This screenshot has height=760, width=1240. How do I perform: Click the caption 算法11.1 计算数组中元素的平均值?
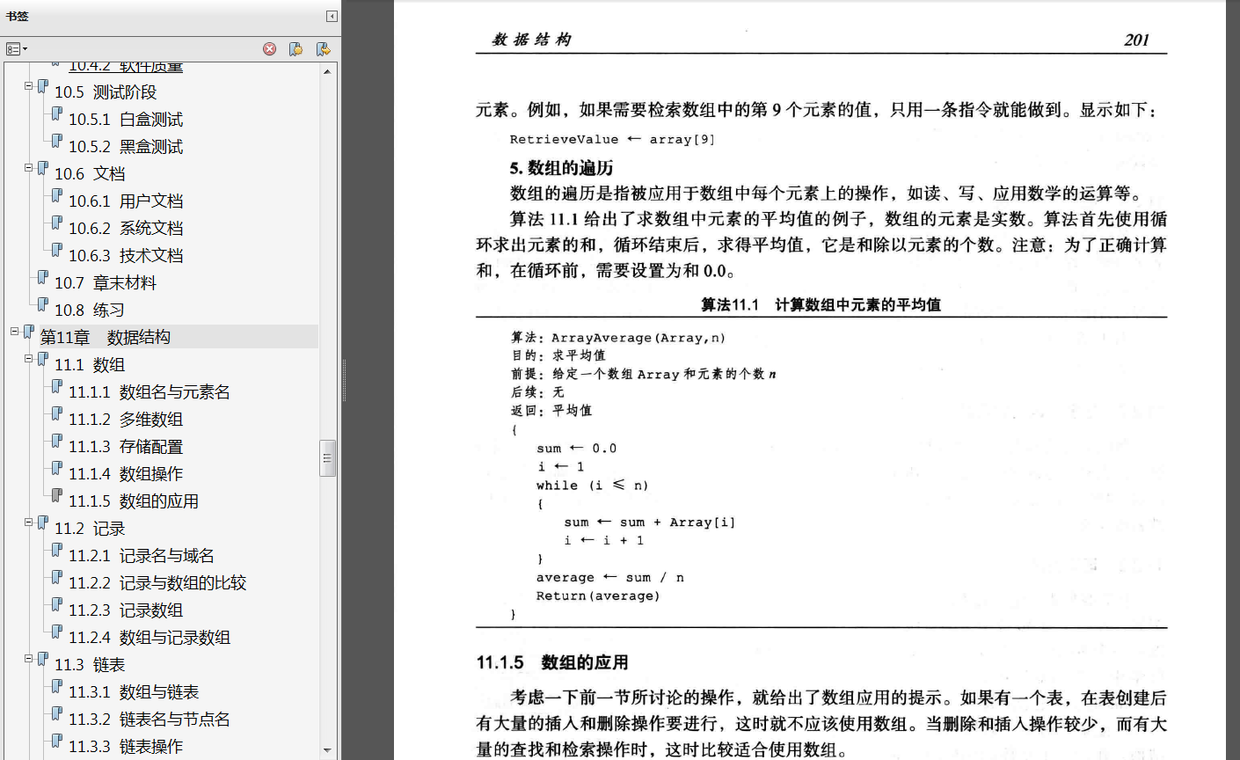tap(821, 305)
